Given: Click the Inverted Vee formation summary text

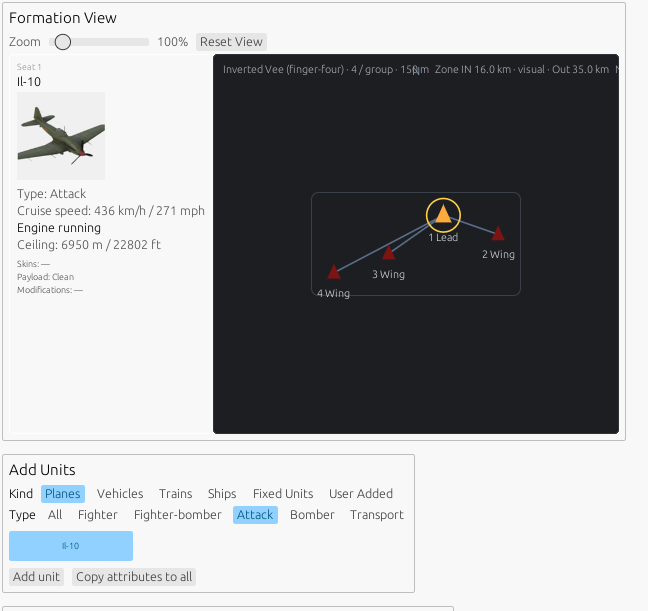Looking at the screenshot, I should 326,69.
